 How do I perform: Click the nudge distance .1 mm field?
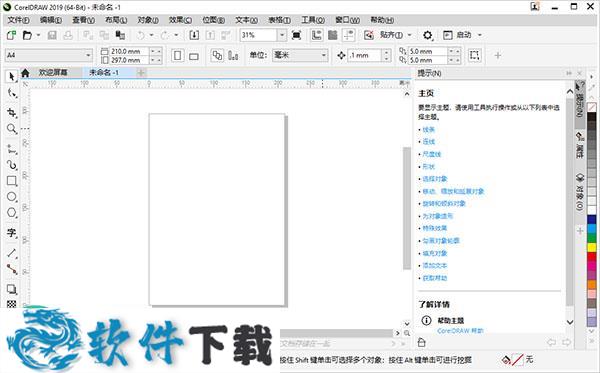[x=365, y=55]
